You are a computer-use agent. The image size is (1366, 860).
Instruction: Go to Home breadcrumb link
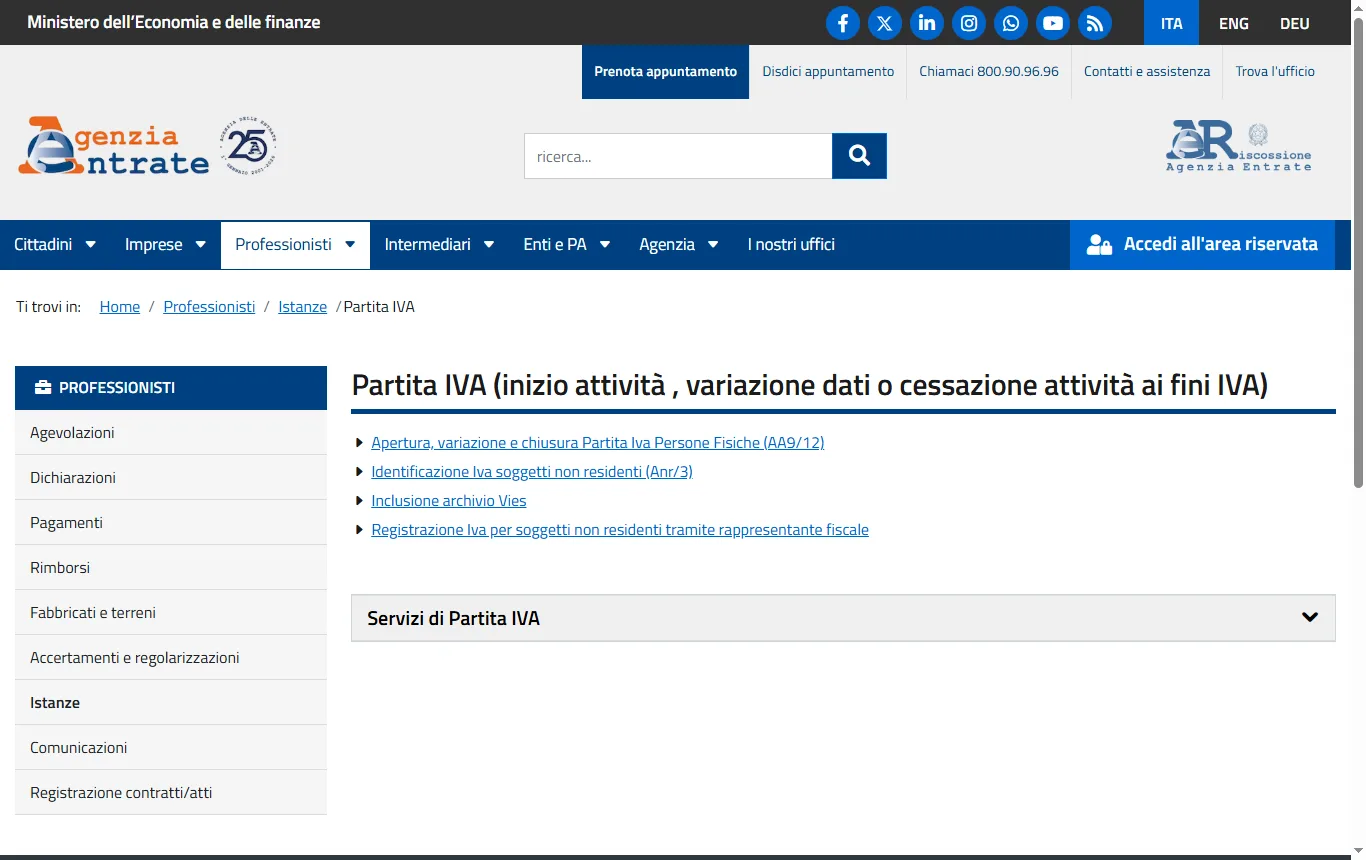[x=120, y=307]
